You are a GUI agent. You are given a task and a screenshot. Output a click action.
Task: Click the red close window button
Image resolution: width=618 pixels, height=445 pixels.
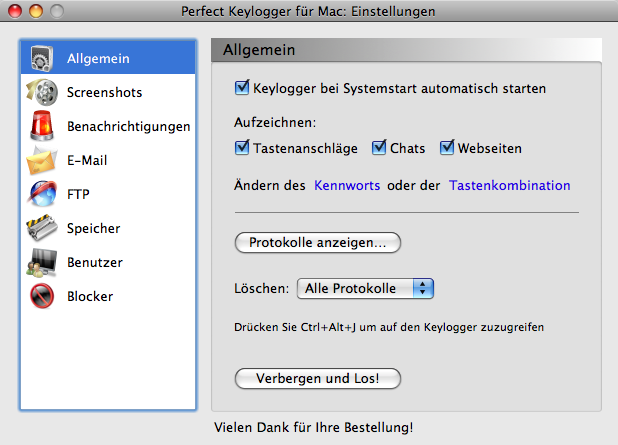coord(15,11)
